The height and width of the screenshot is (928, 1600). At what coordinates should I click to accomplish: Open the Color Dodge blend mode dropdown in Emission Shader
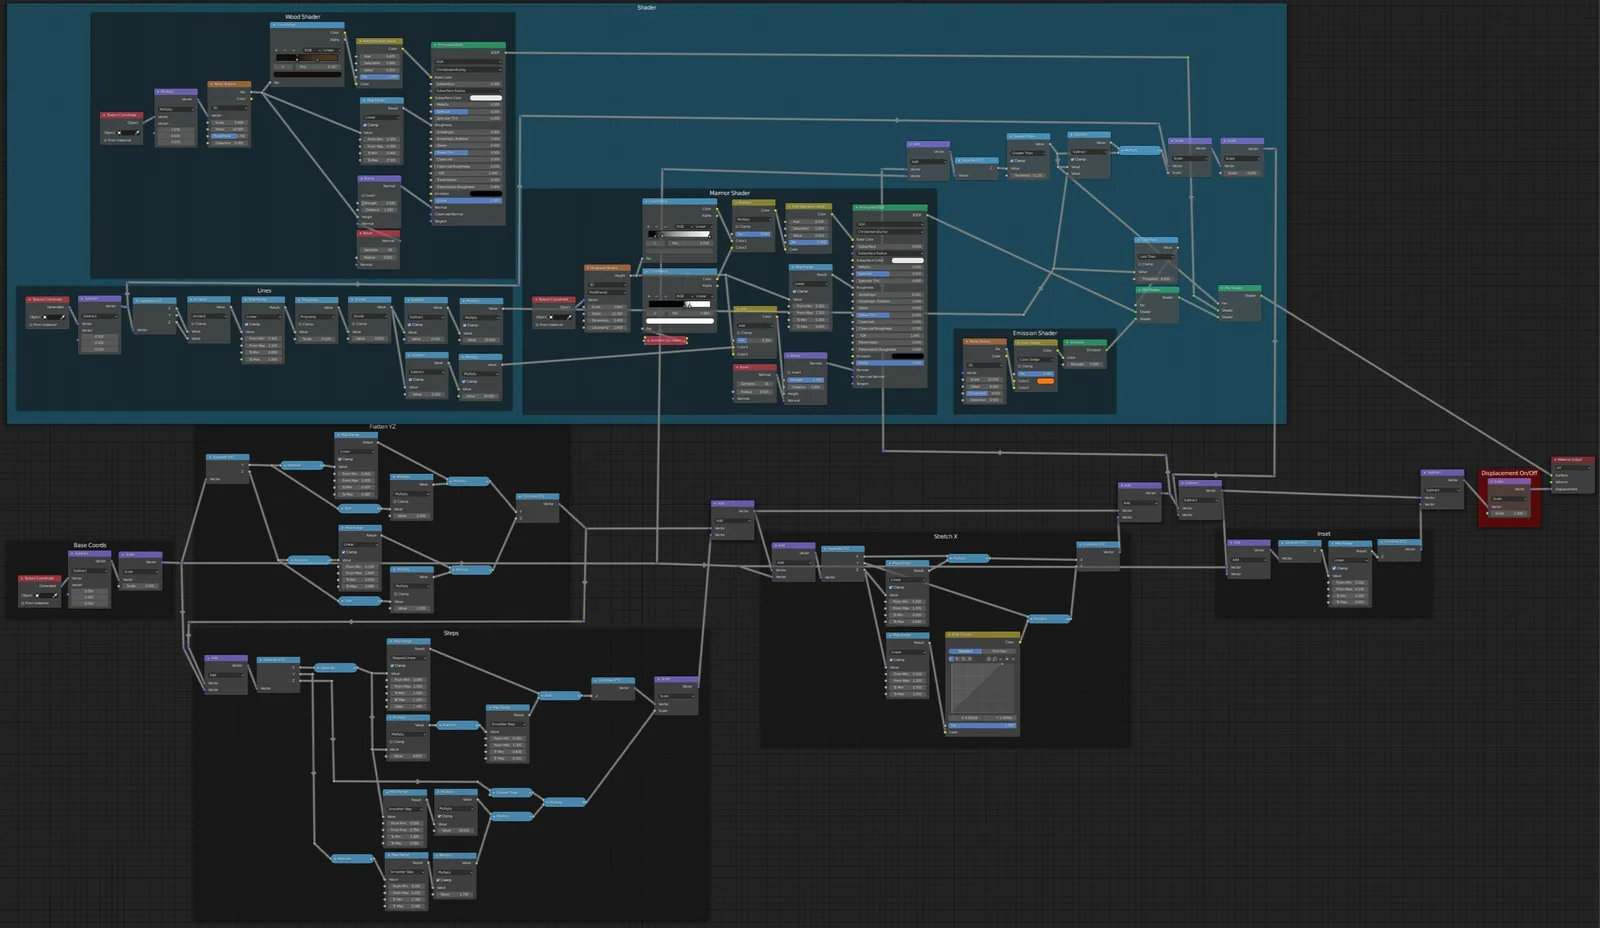1036,360
